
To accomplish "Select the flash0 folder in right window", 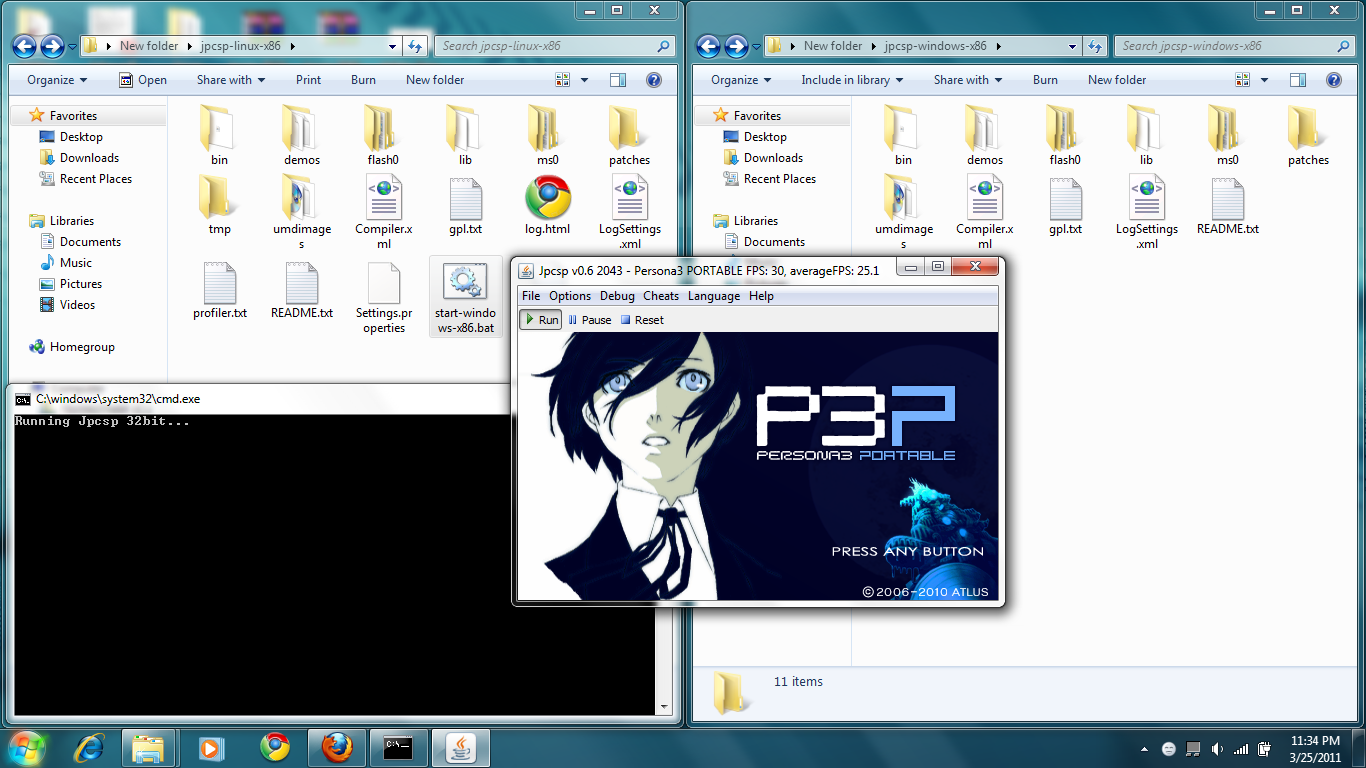I will [x=1064, y=135].
